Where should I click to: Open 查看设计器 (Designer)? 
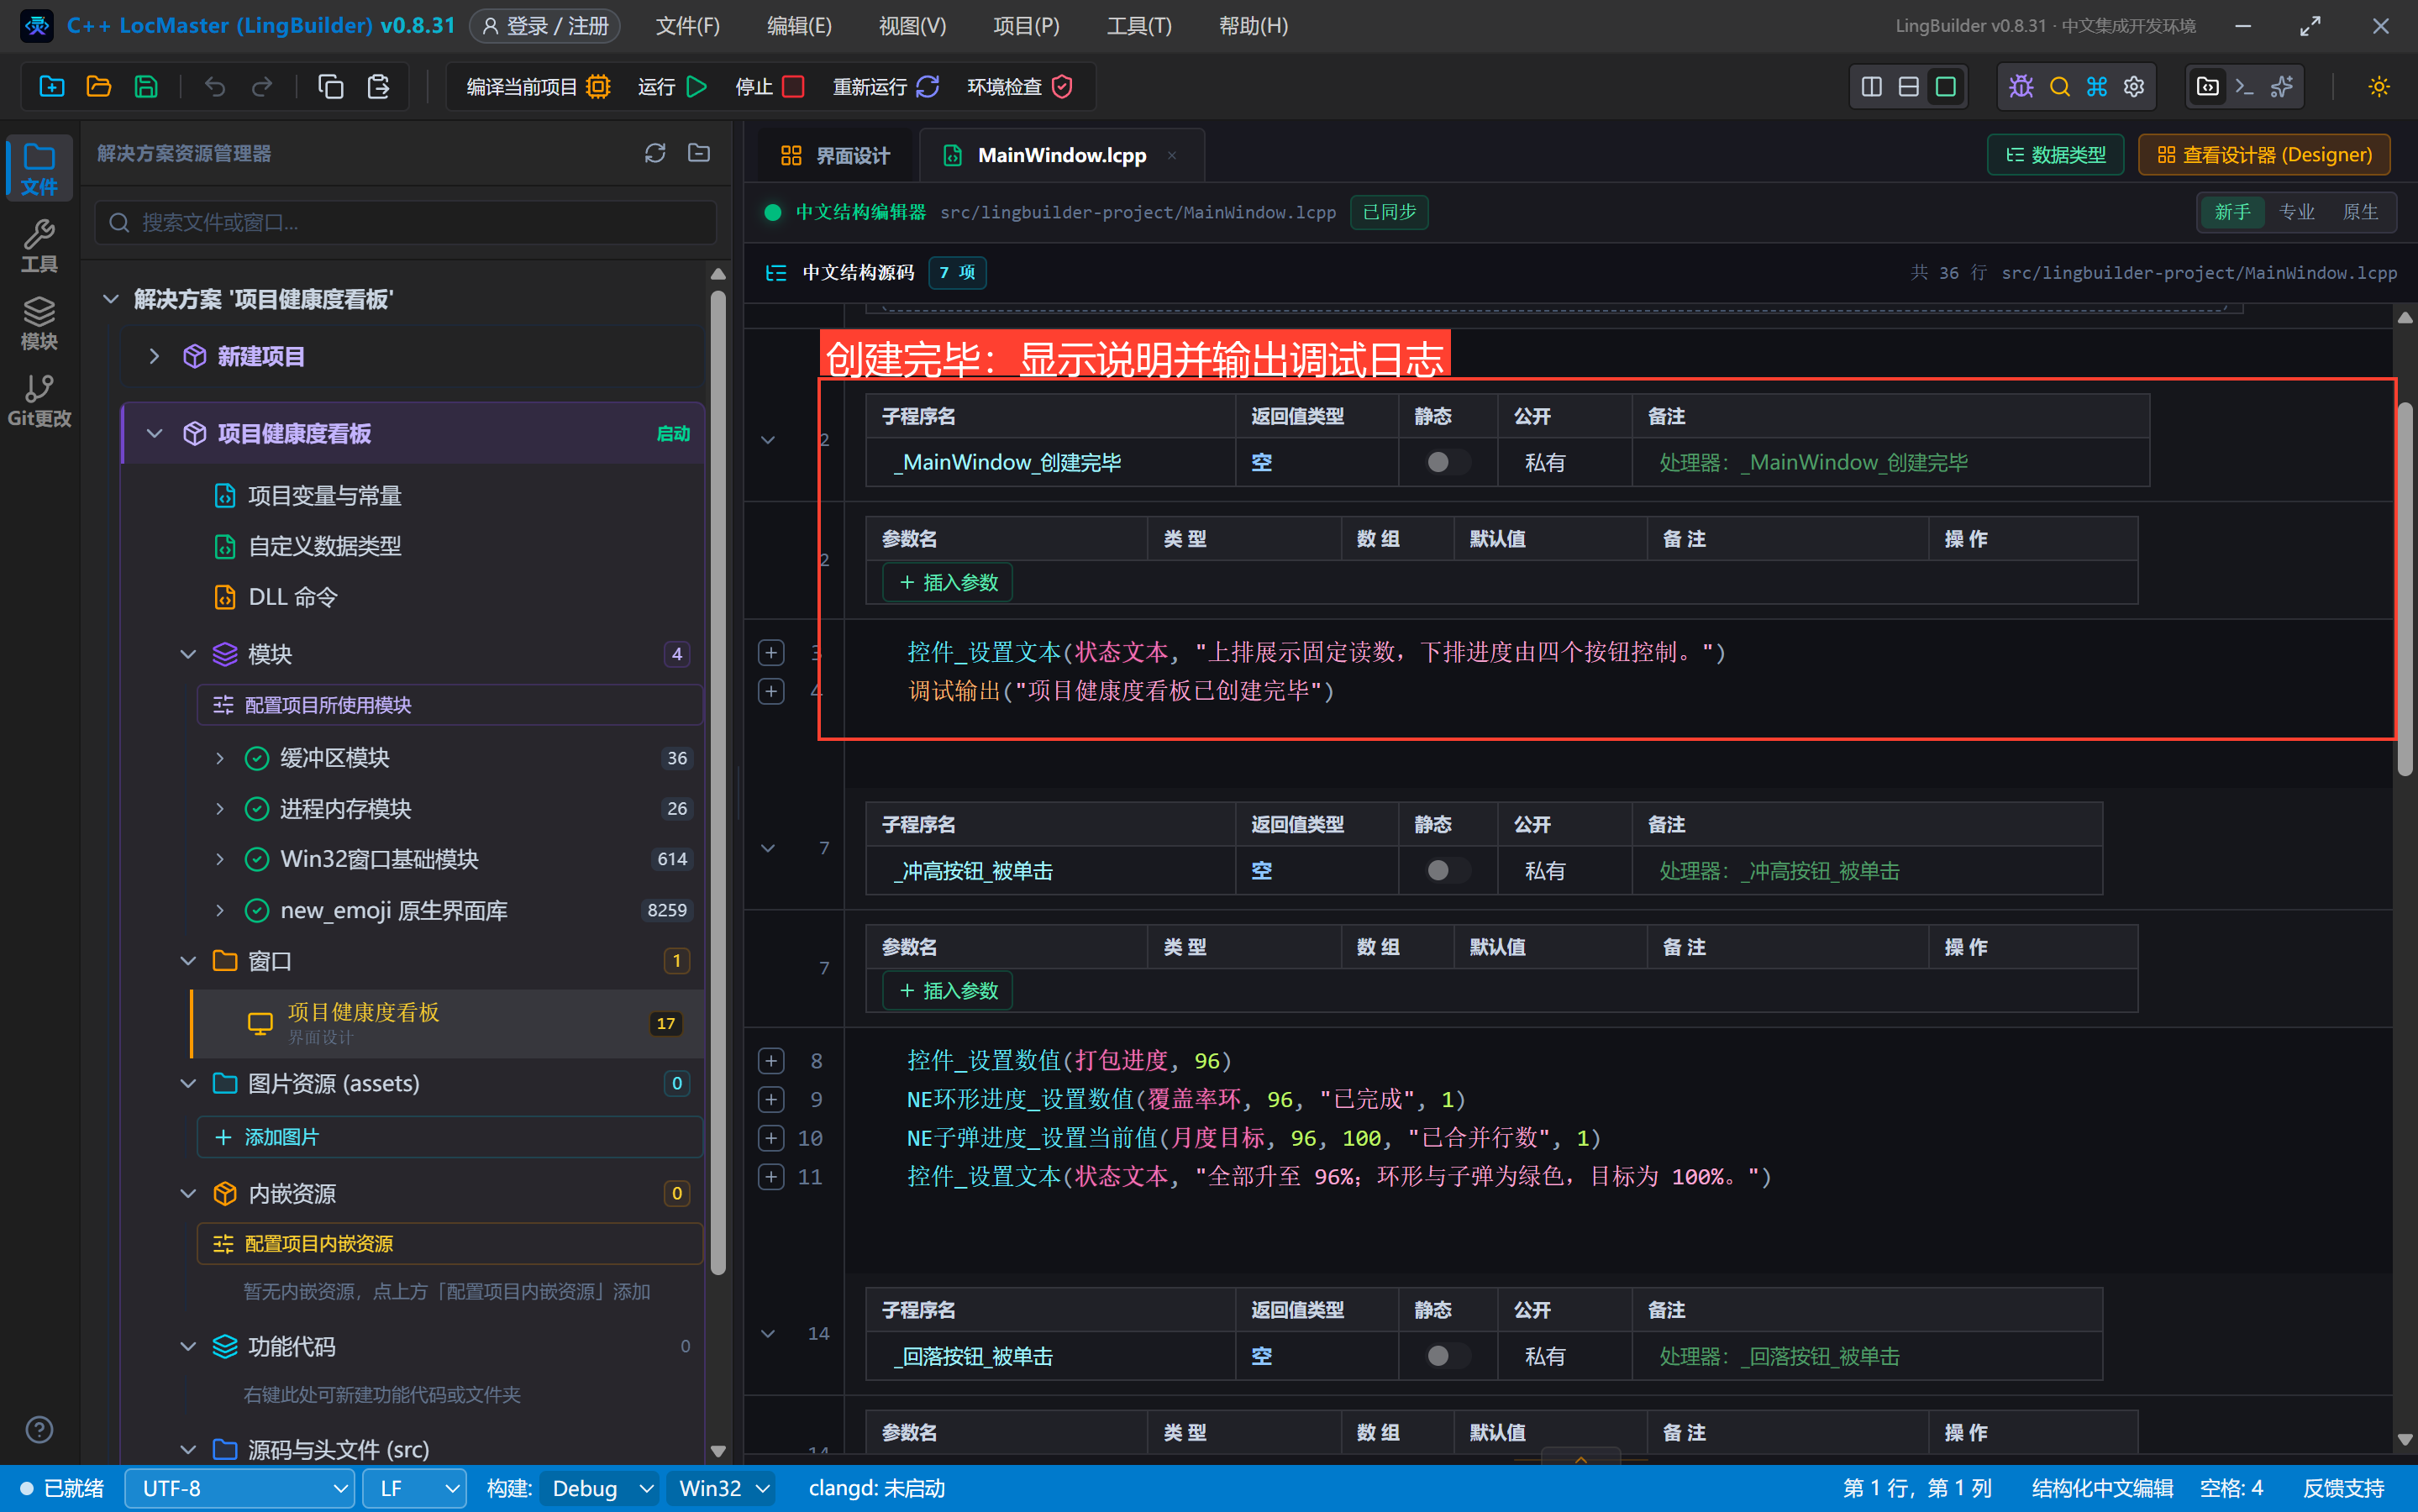click(2264, 155)
